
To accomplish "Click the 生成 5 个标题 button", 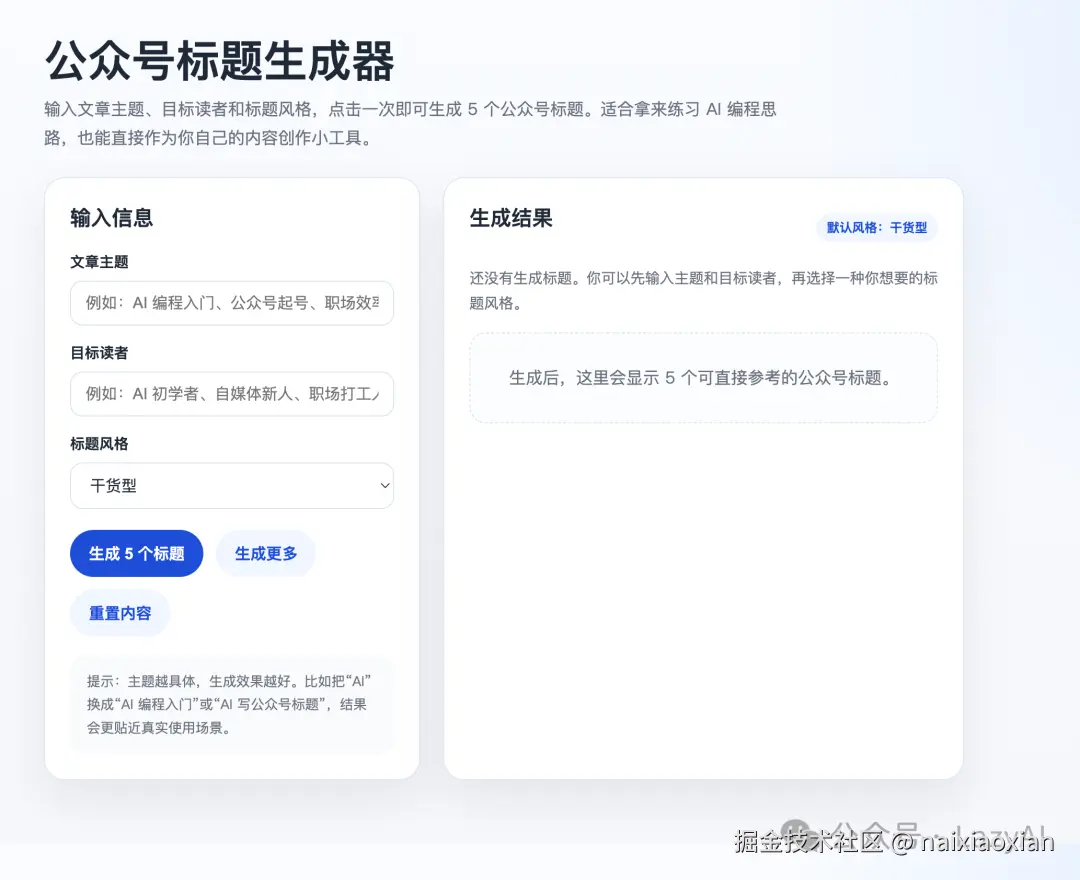I will (136, 553).
